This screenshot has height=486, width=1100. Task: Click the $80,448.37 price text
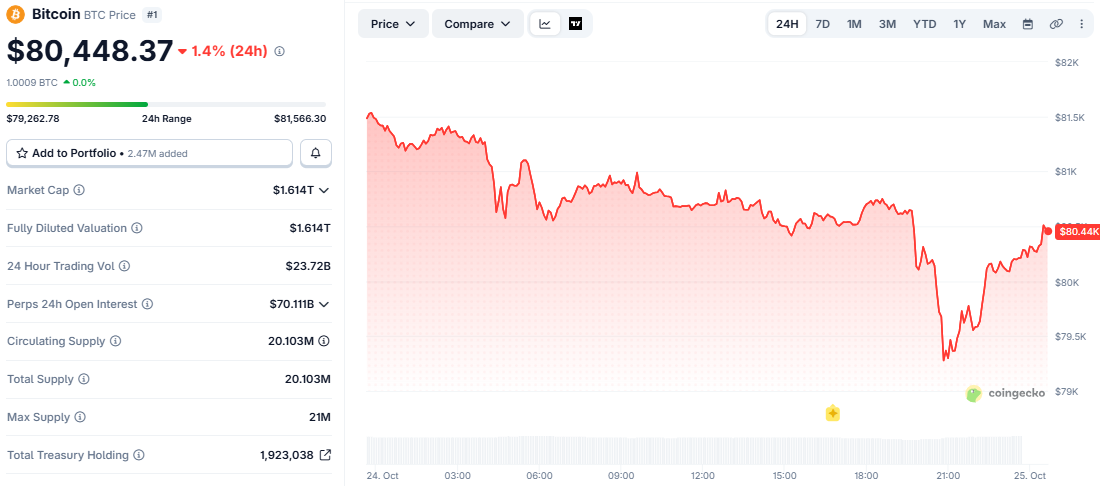pyautogui.click(x=90, y=50)
